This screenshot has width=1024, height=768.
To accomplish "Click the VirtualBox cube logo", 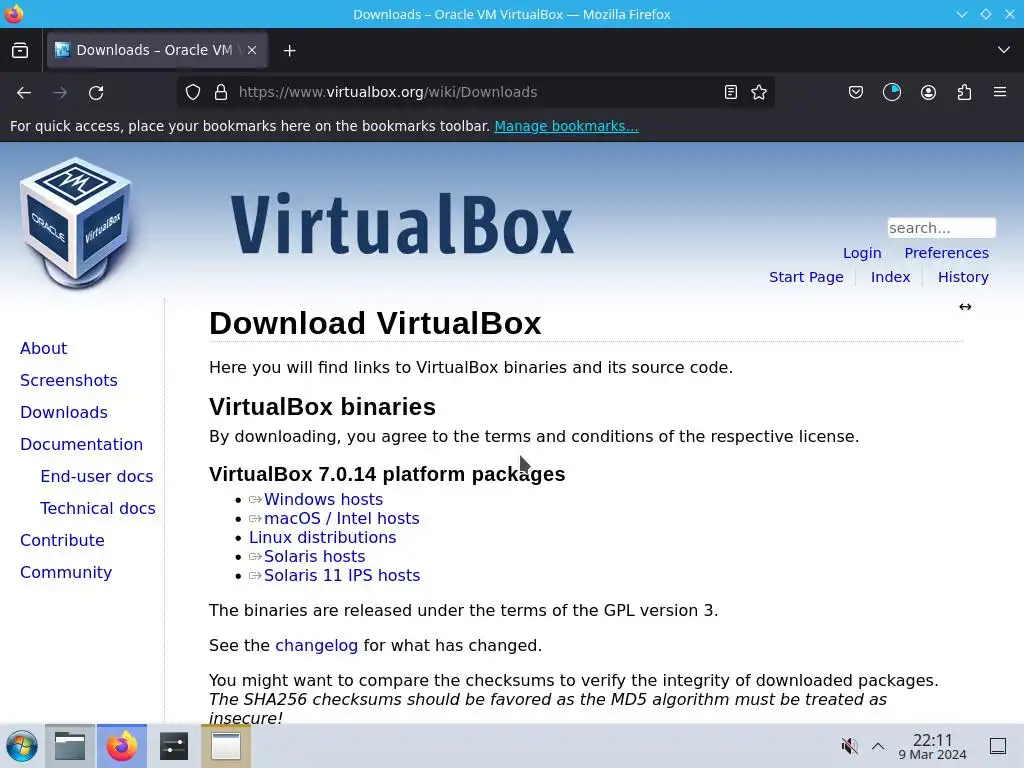I will point(75,223).
